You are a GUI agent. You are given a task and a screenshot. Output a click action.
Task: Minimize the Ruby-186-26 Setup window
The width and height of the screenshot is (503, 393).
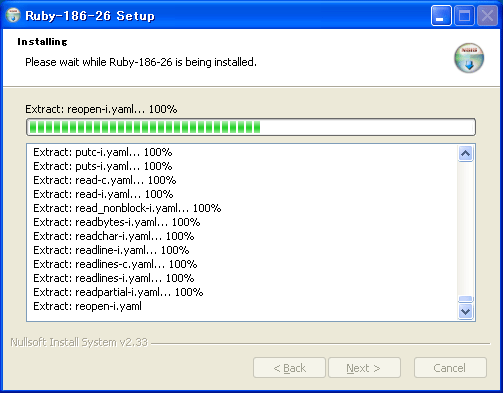coord(441,16)
